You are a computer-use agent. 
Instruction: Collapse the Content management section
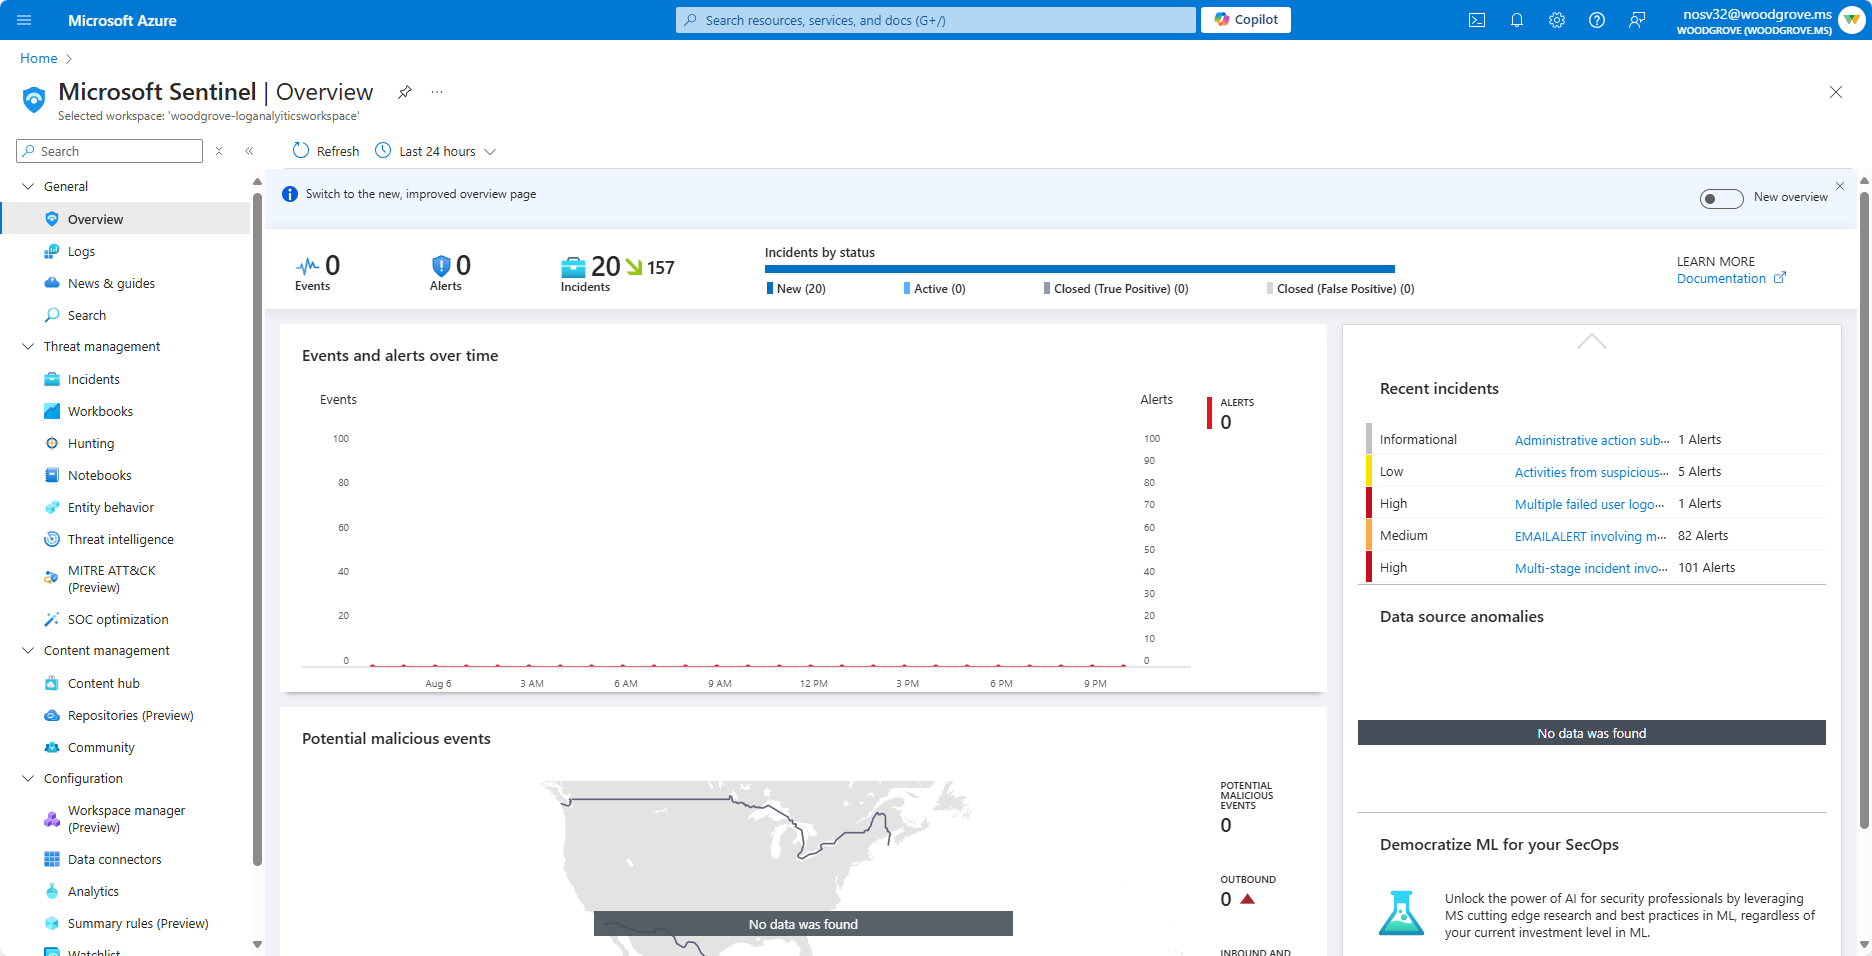coord(28,650)
